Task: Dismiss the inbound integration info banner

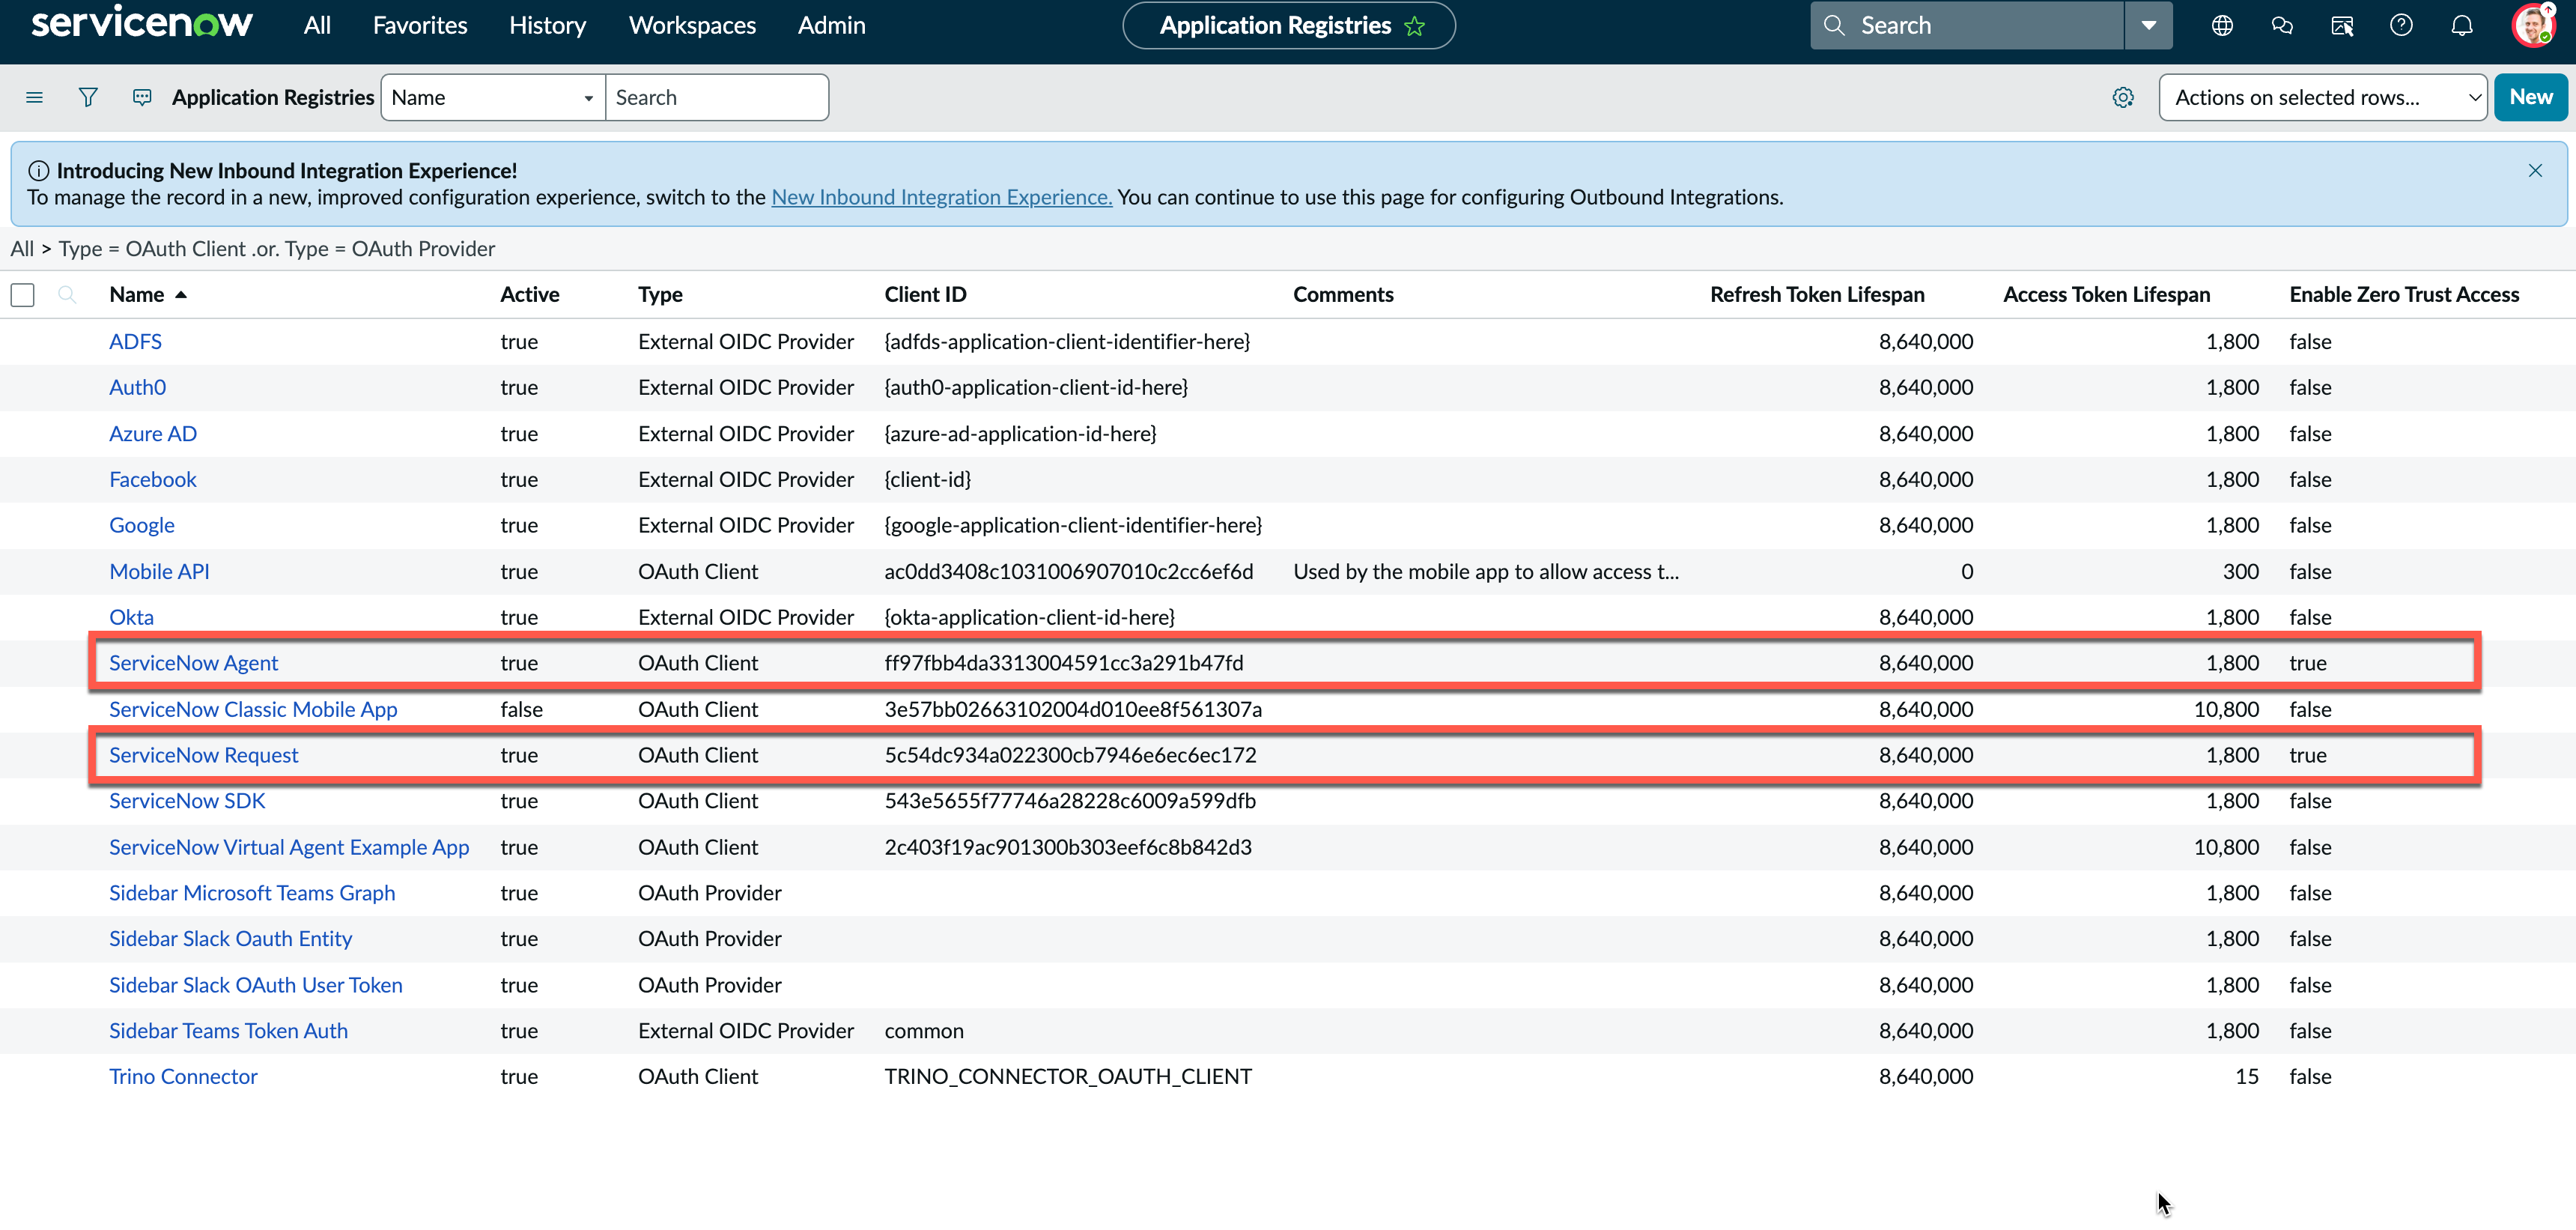Action: coord(2535,171)
